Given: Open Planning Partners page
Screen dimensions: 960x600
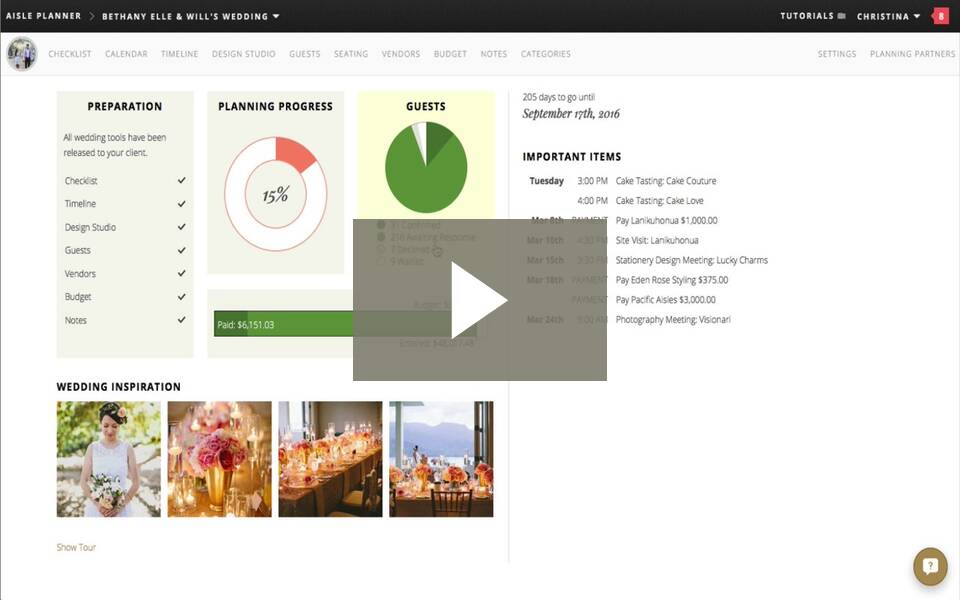Looking at the screenshot, I should click(912, 54).
